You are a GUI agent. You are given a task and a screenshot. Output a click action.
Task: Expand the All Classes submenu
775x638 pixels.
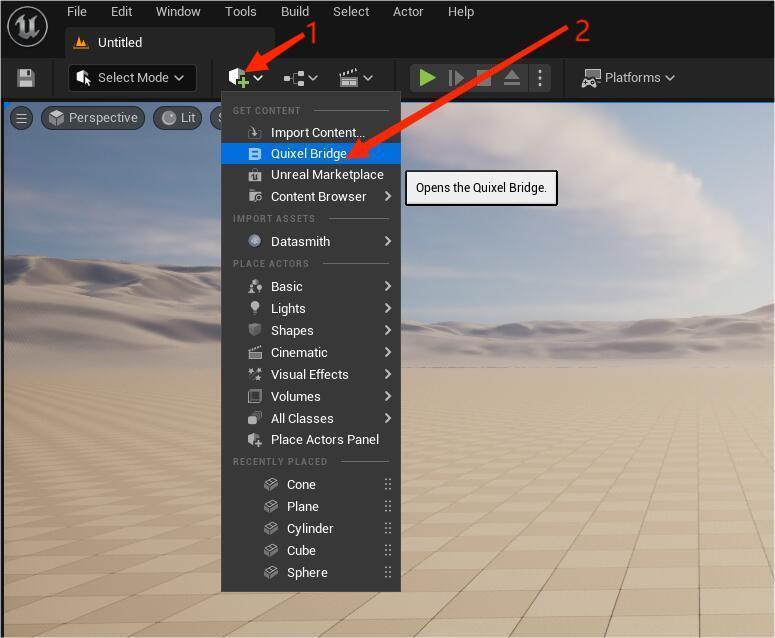[x=311, y=419]
